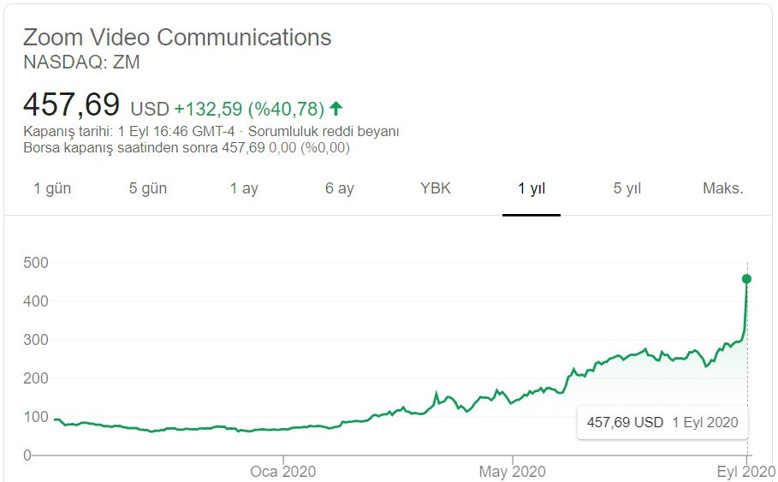Click the May 2020 axis label
778x482 pixels.
[x=512, y=471]
